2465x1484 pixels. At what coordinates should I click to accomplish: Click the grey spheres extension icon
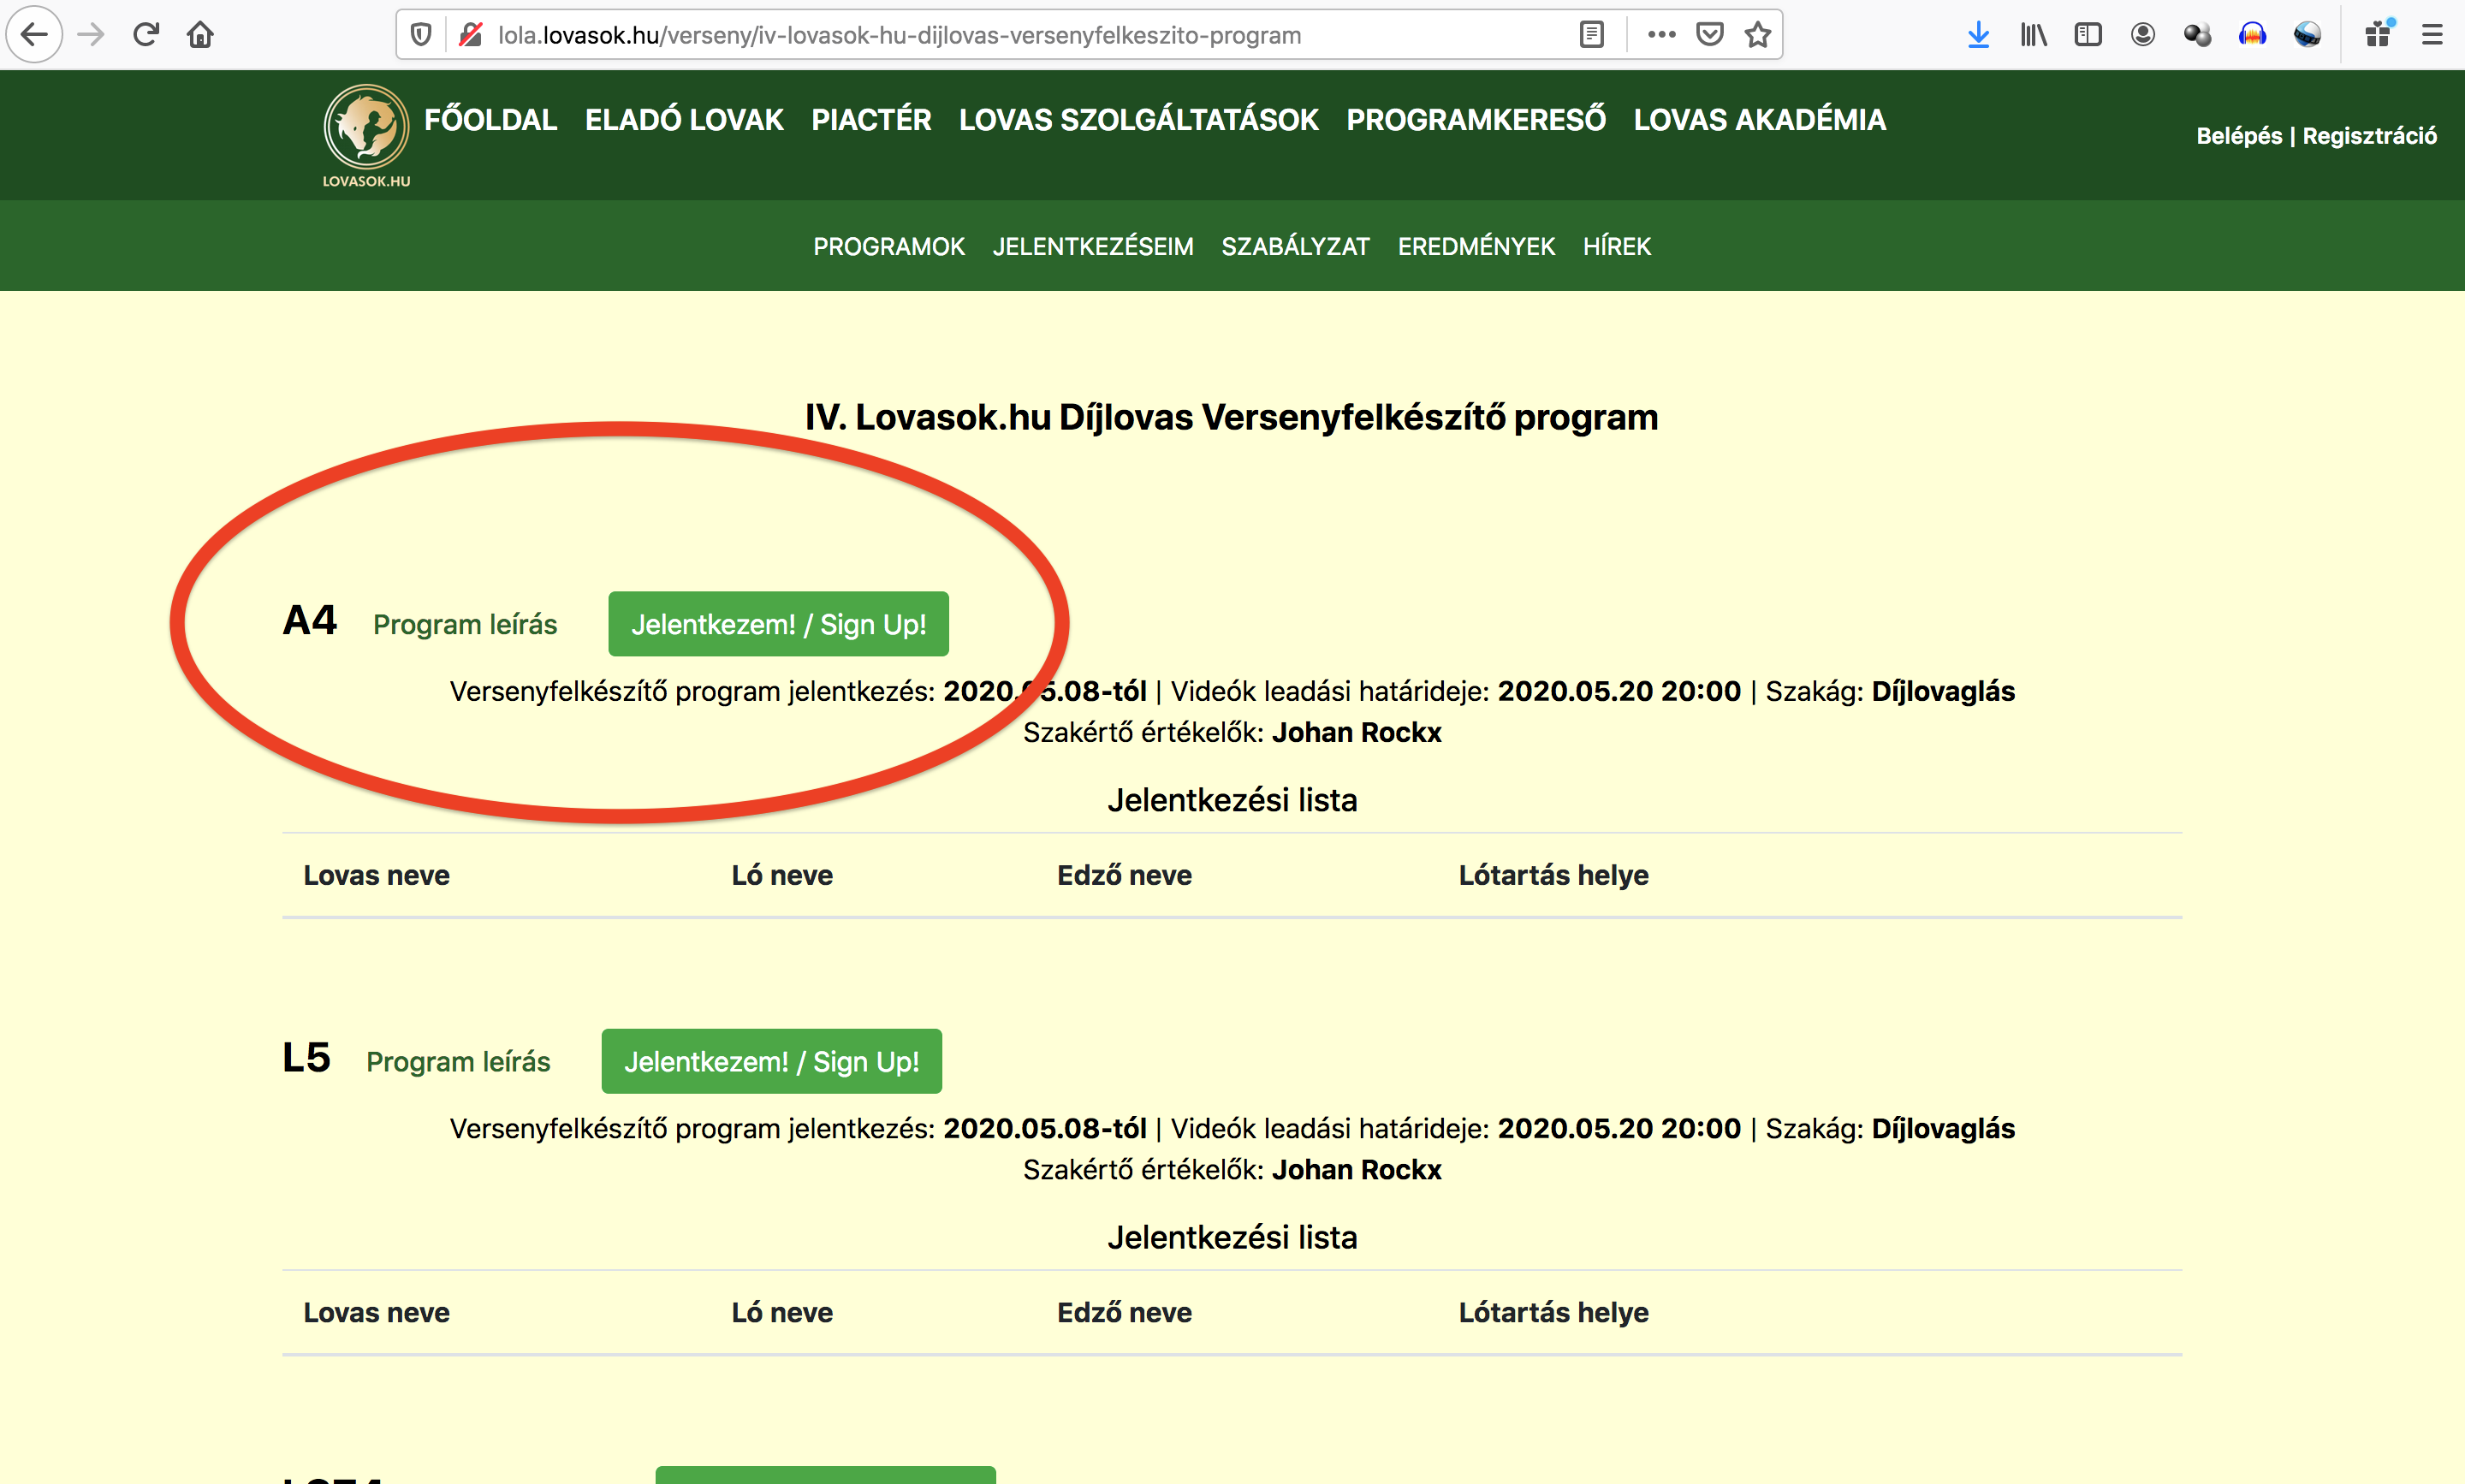(x=2197, y=35)
